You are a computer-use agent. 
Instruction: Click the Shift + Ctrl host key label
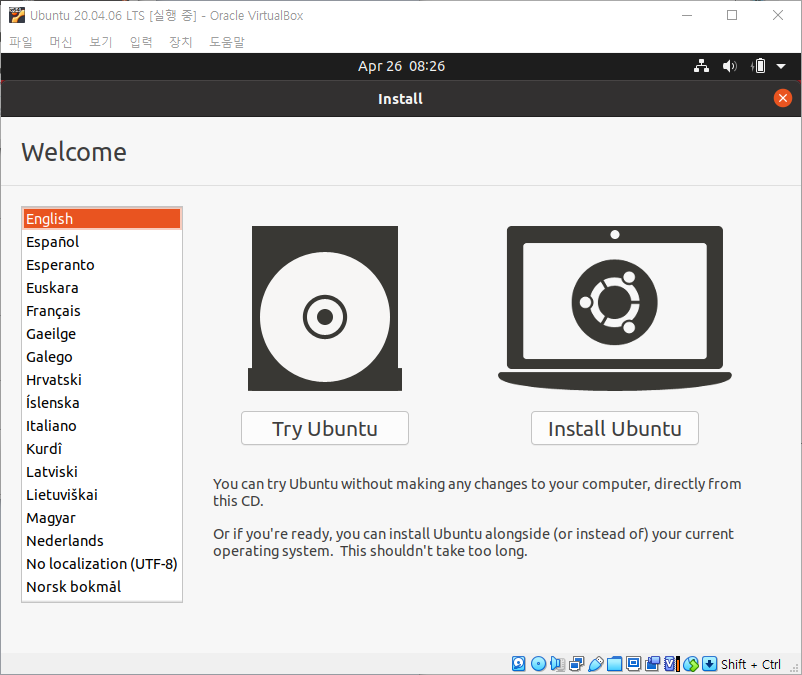point(750,664)
